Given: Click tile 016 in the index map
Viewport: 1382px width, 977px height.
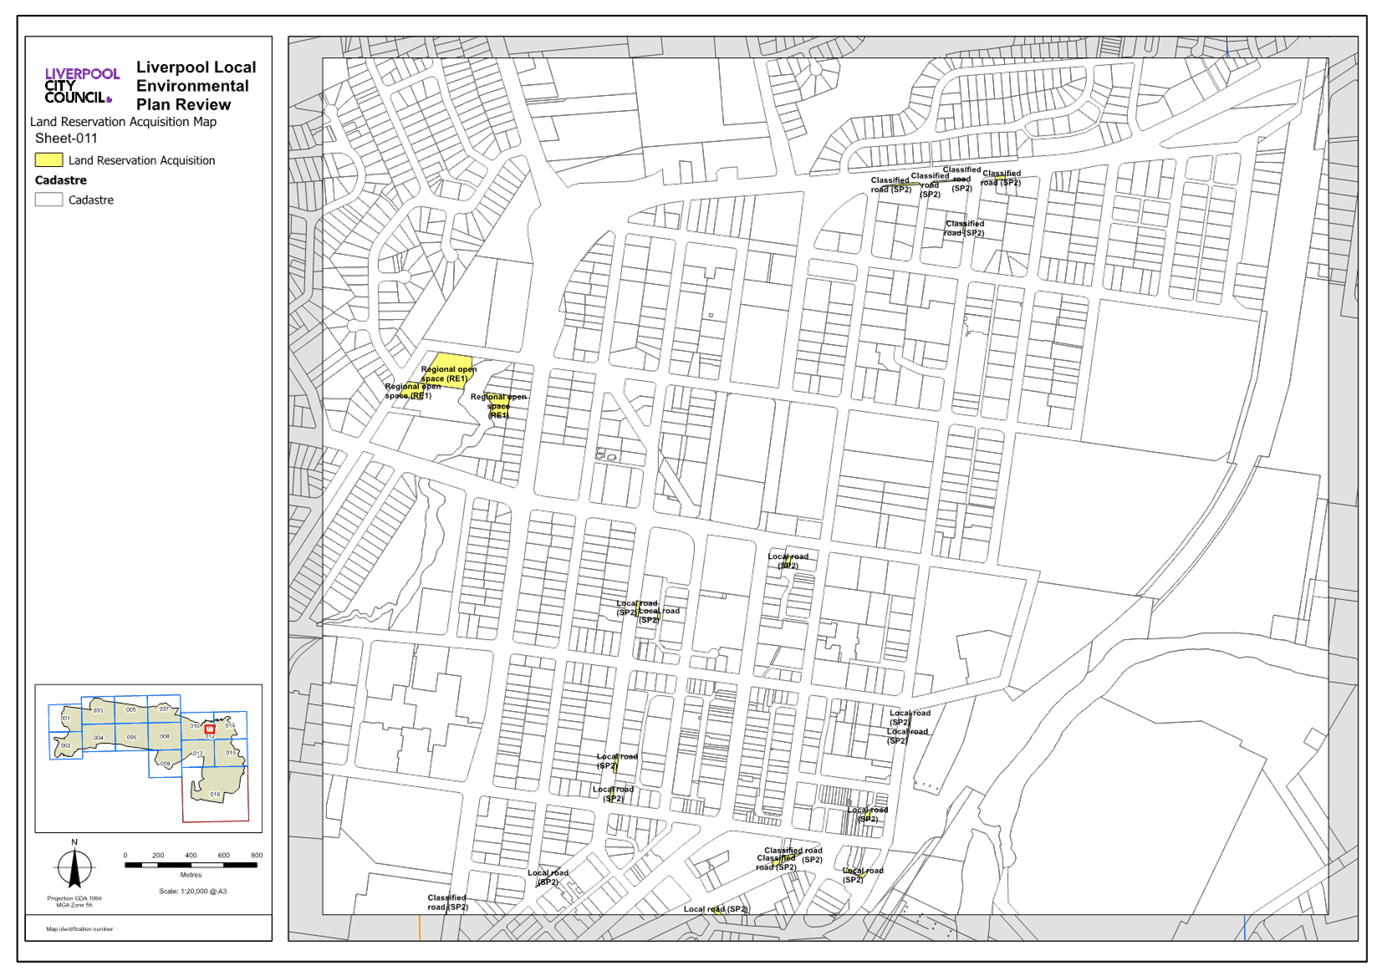Looking at the screenshot, I should pos(215,794).
